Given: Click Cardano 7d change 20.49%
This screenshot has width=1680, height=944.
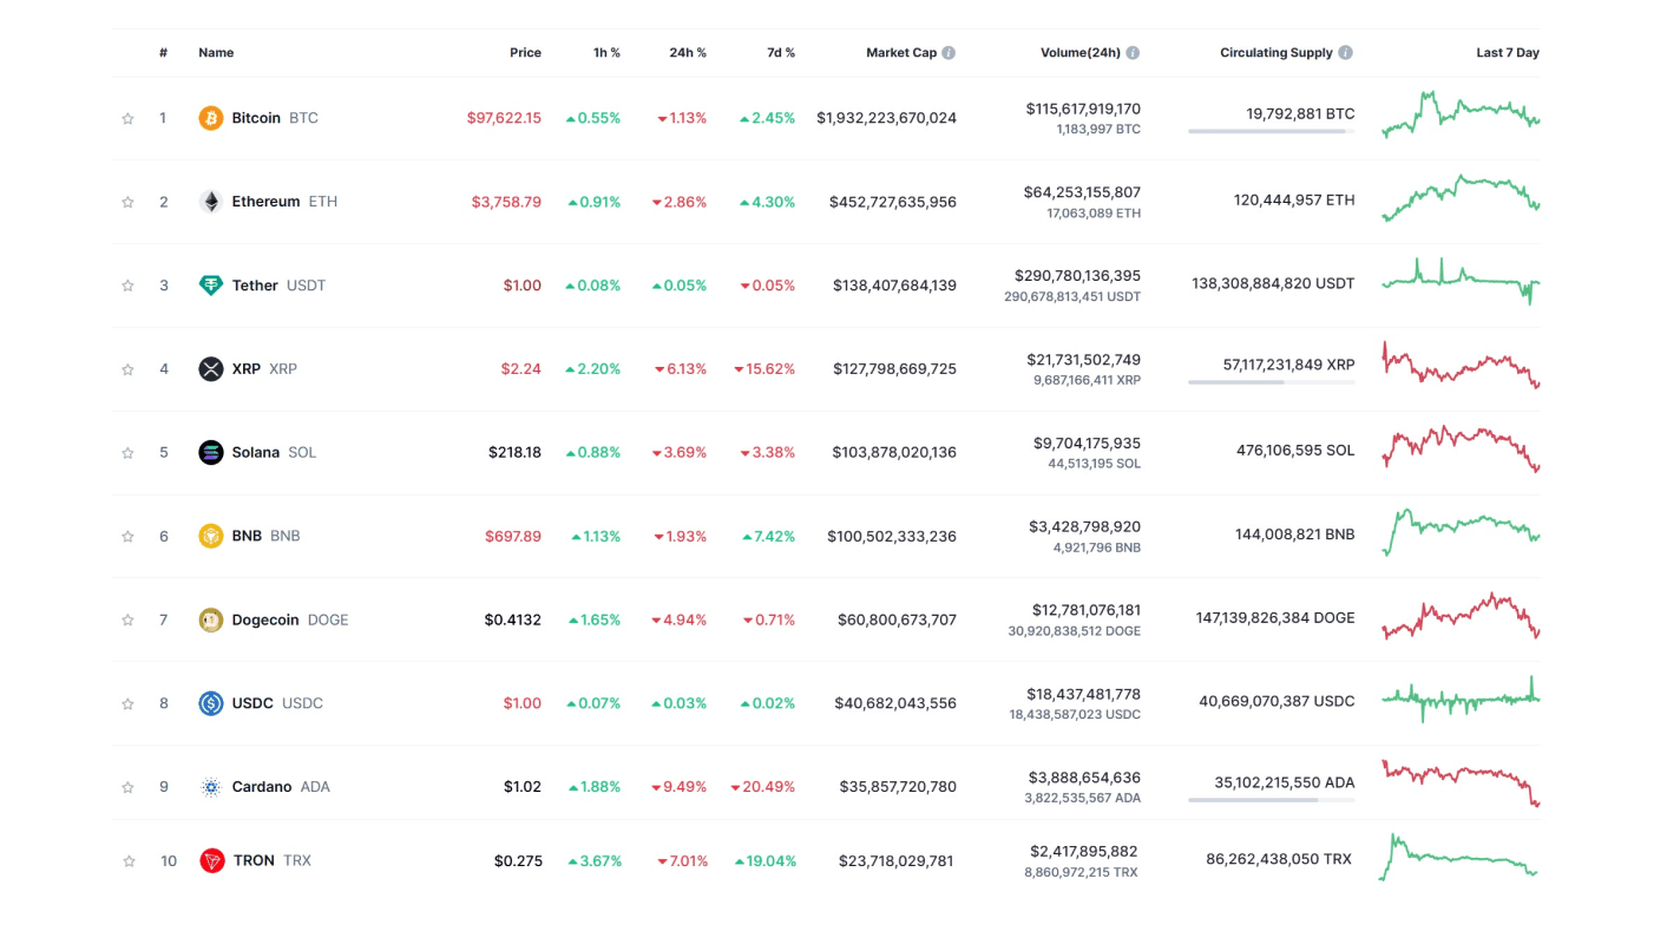Looking at the screenshot, I should pyautogui.click(x=763, y=787).
